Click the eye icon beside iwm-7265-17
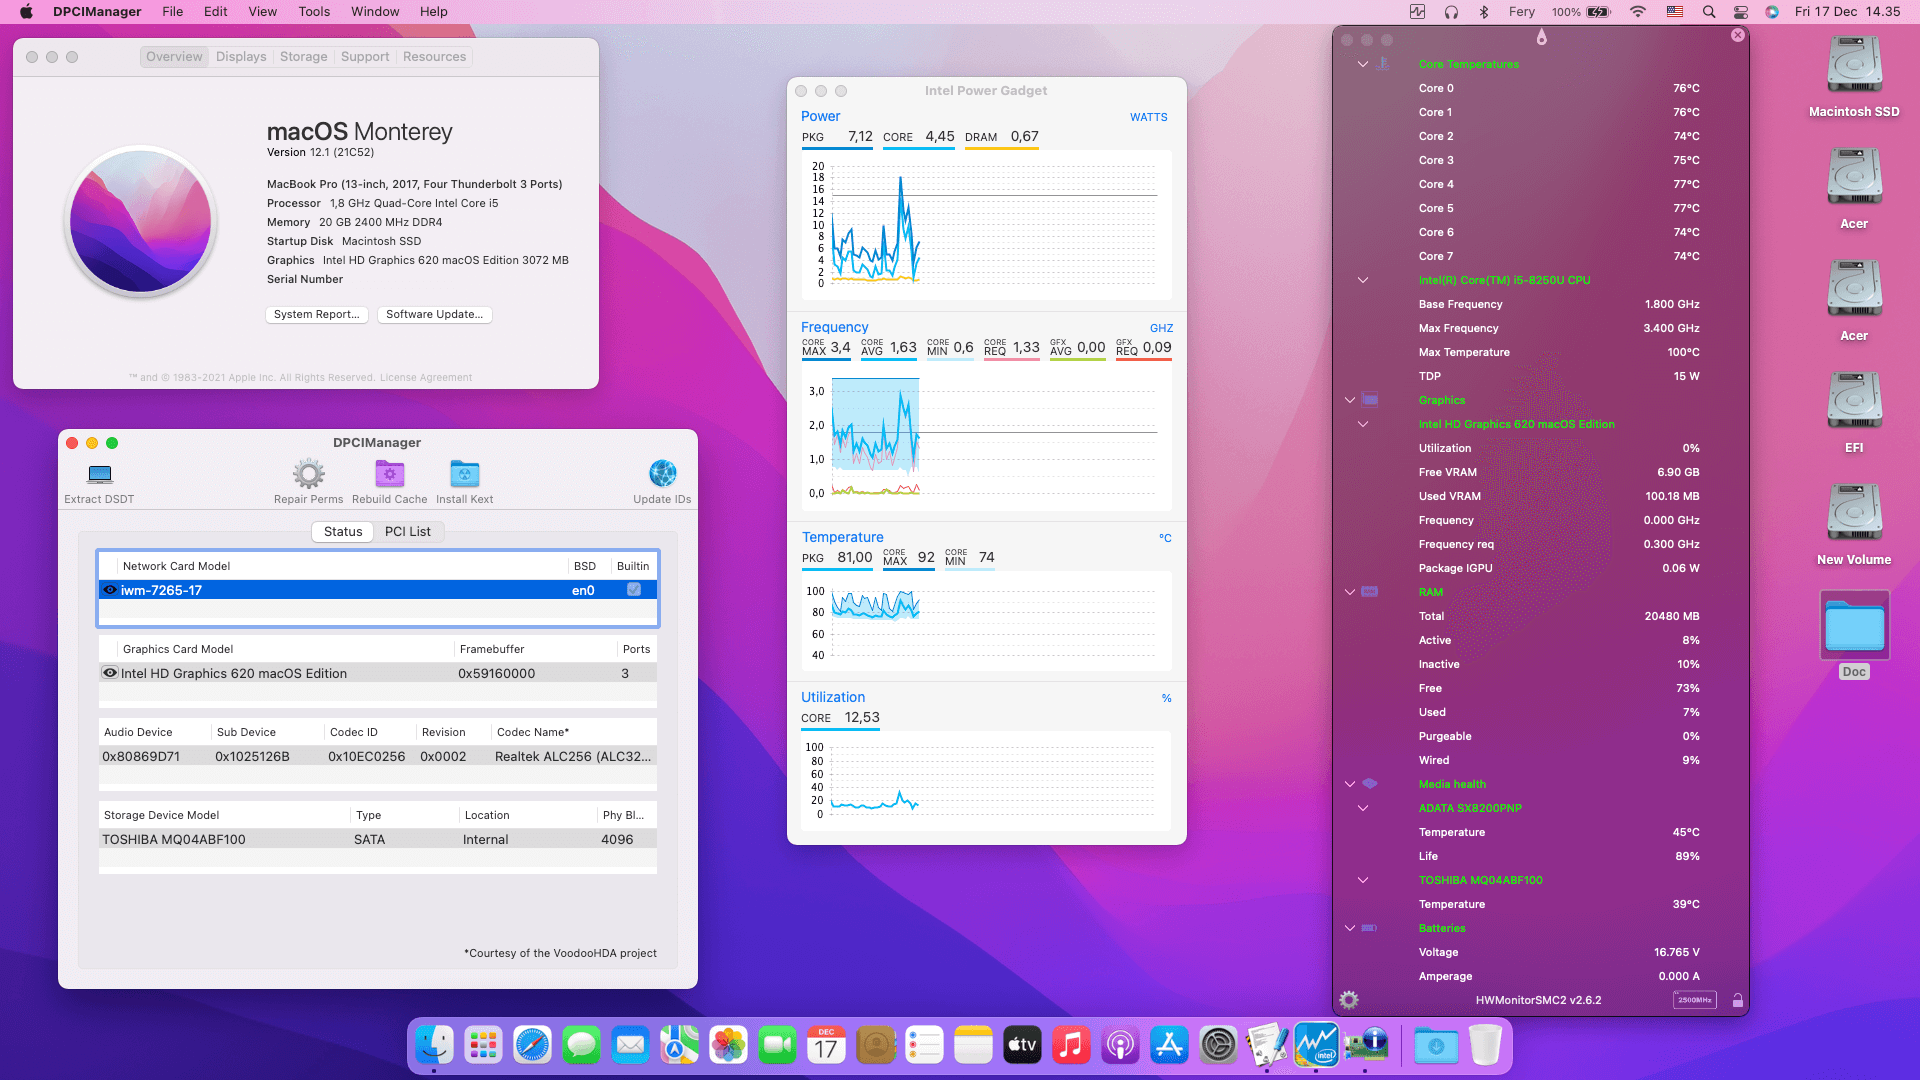The width and height of the screenshot is (1920, 1080). (x=110, y=590)
